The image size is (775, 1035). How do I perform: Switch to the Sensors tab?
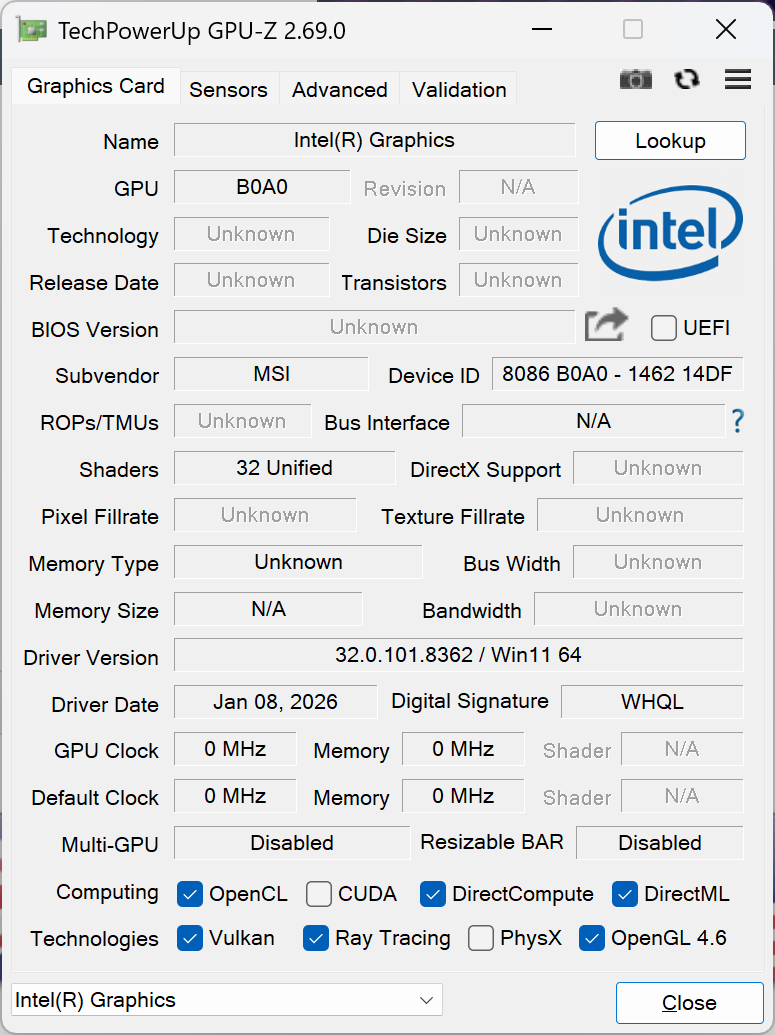pyautogui.click(x=228, y=89)
